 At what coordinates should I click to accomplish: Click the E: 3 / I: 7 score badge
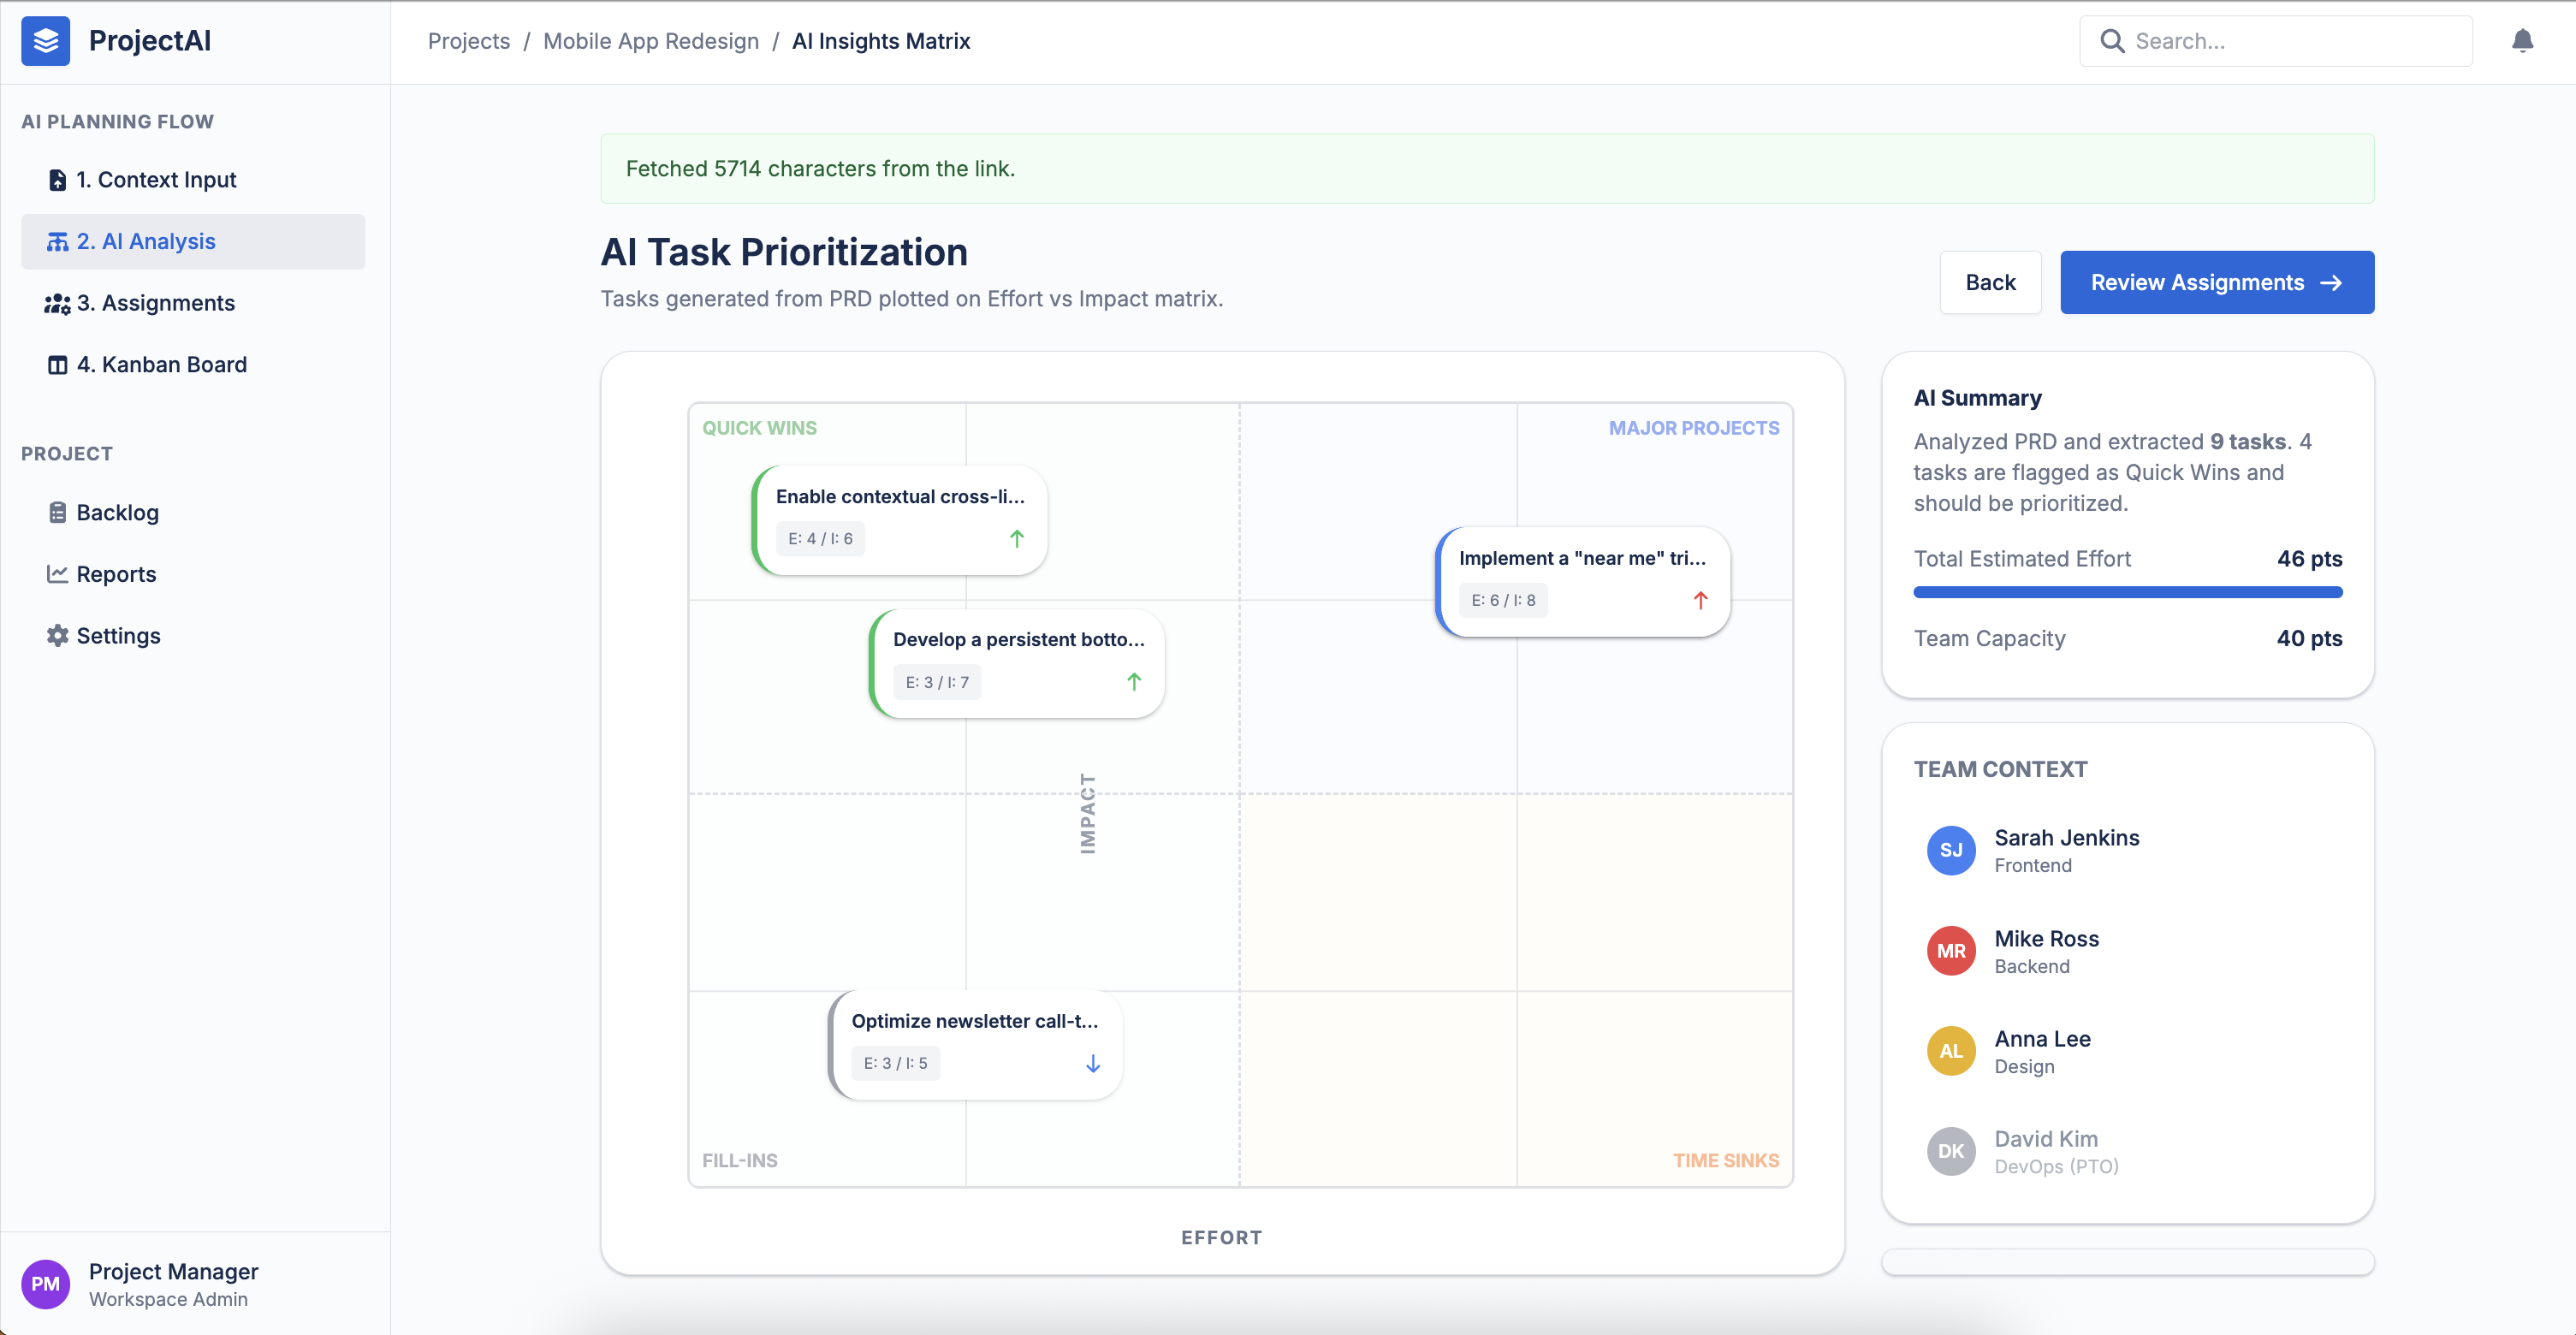[x=937, y=682]
